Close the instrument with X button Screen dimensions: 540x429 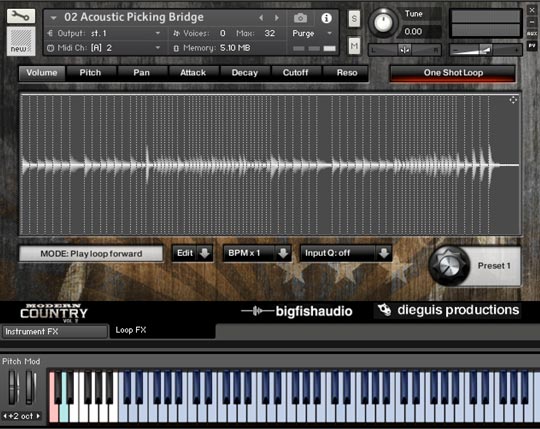click(x=532, y=10)
